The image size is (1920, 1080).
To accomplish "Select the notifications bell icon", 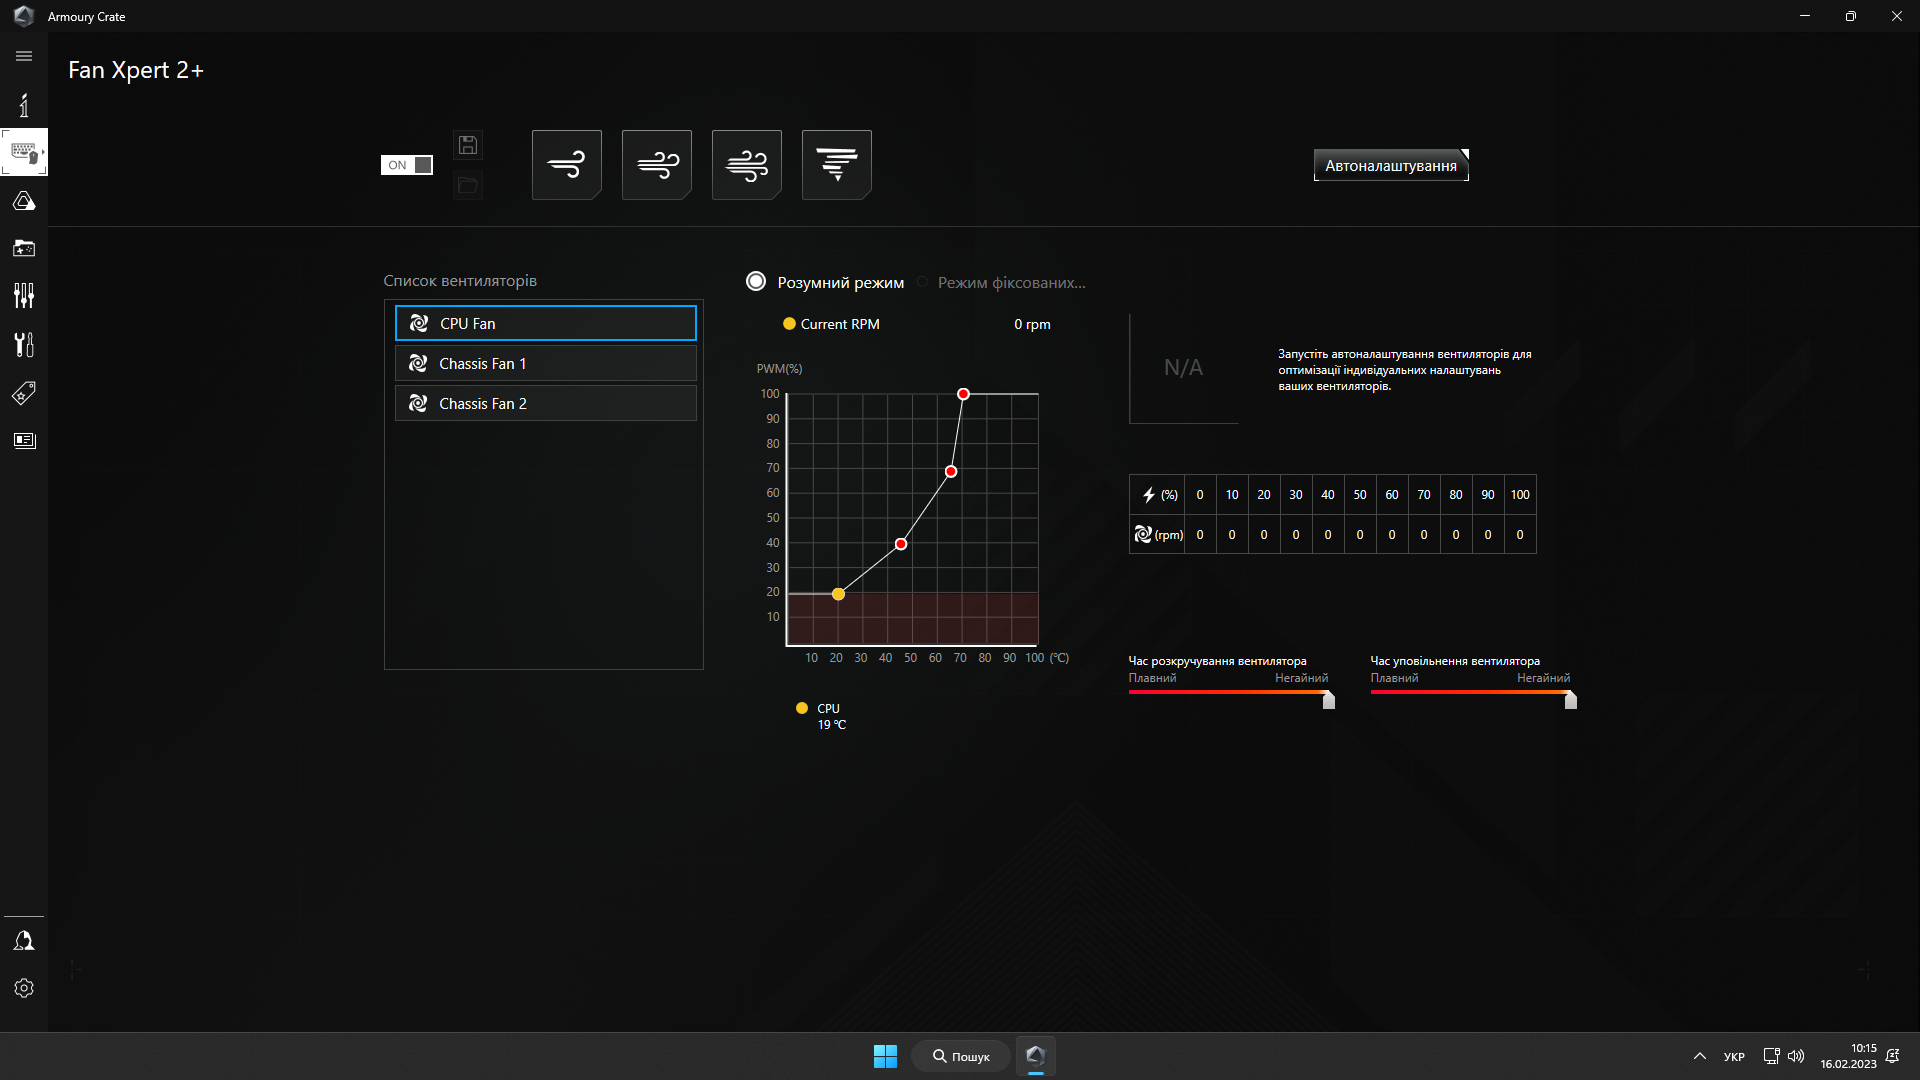I will pyautogui.click(x=22, y=940).
